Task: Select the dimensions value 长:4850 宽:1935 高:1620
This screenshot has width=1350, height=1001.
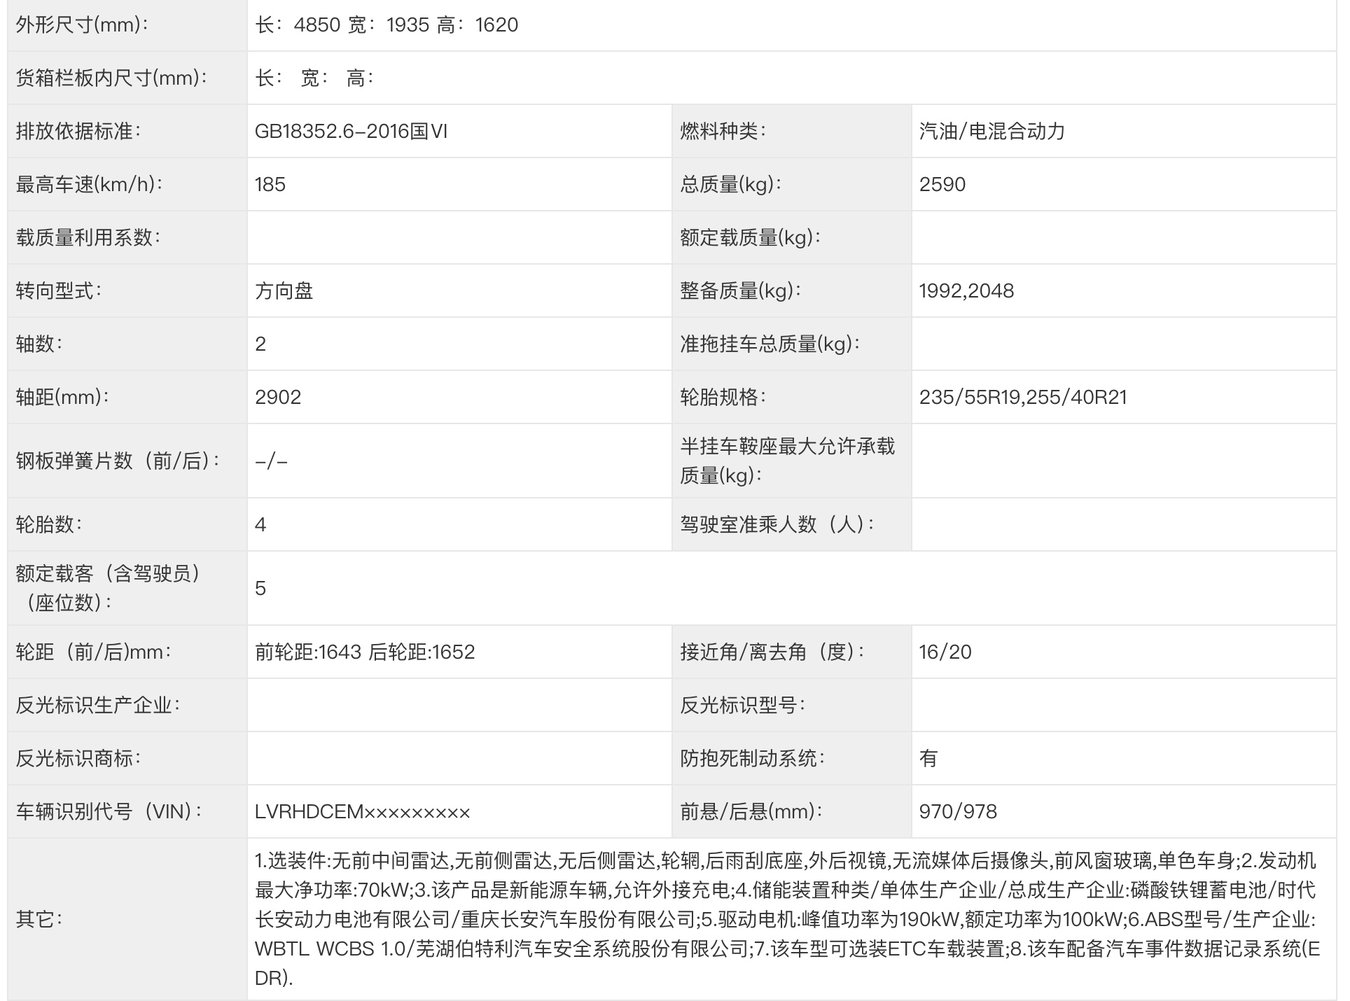Action: click(387, 25)
